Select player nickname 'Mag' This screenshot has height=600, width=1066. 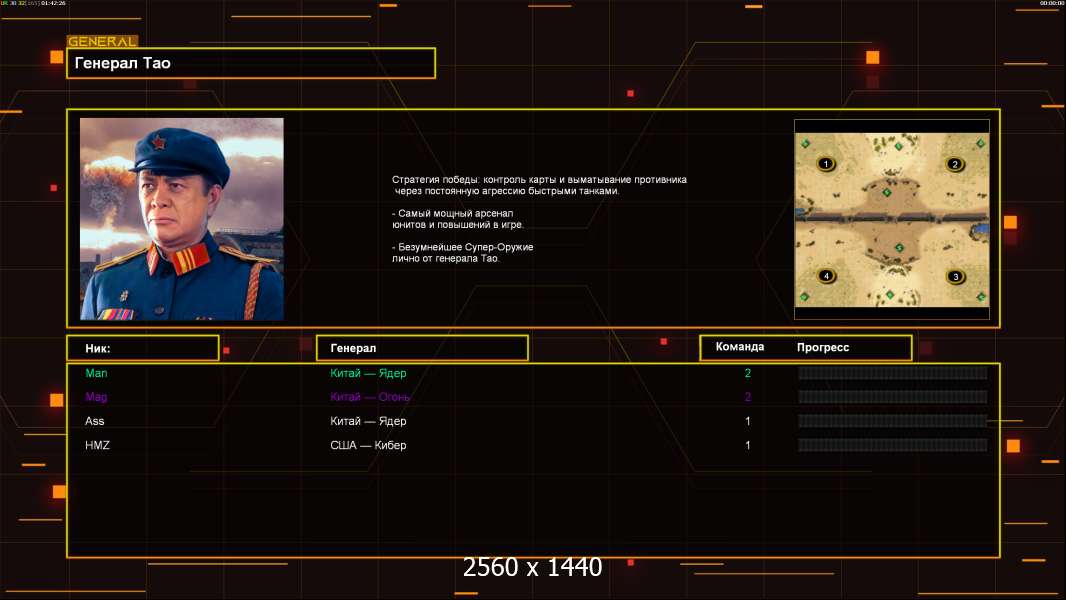96,397
